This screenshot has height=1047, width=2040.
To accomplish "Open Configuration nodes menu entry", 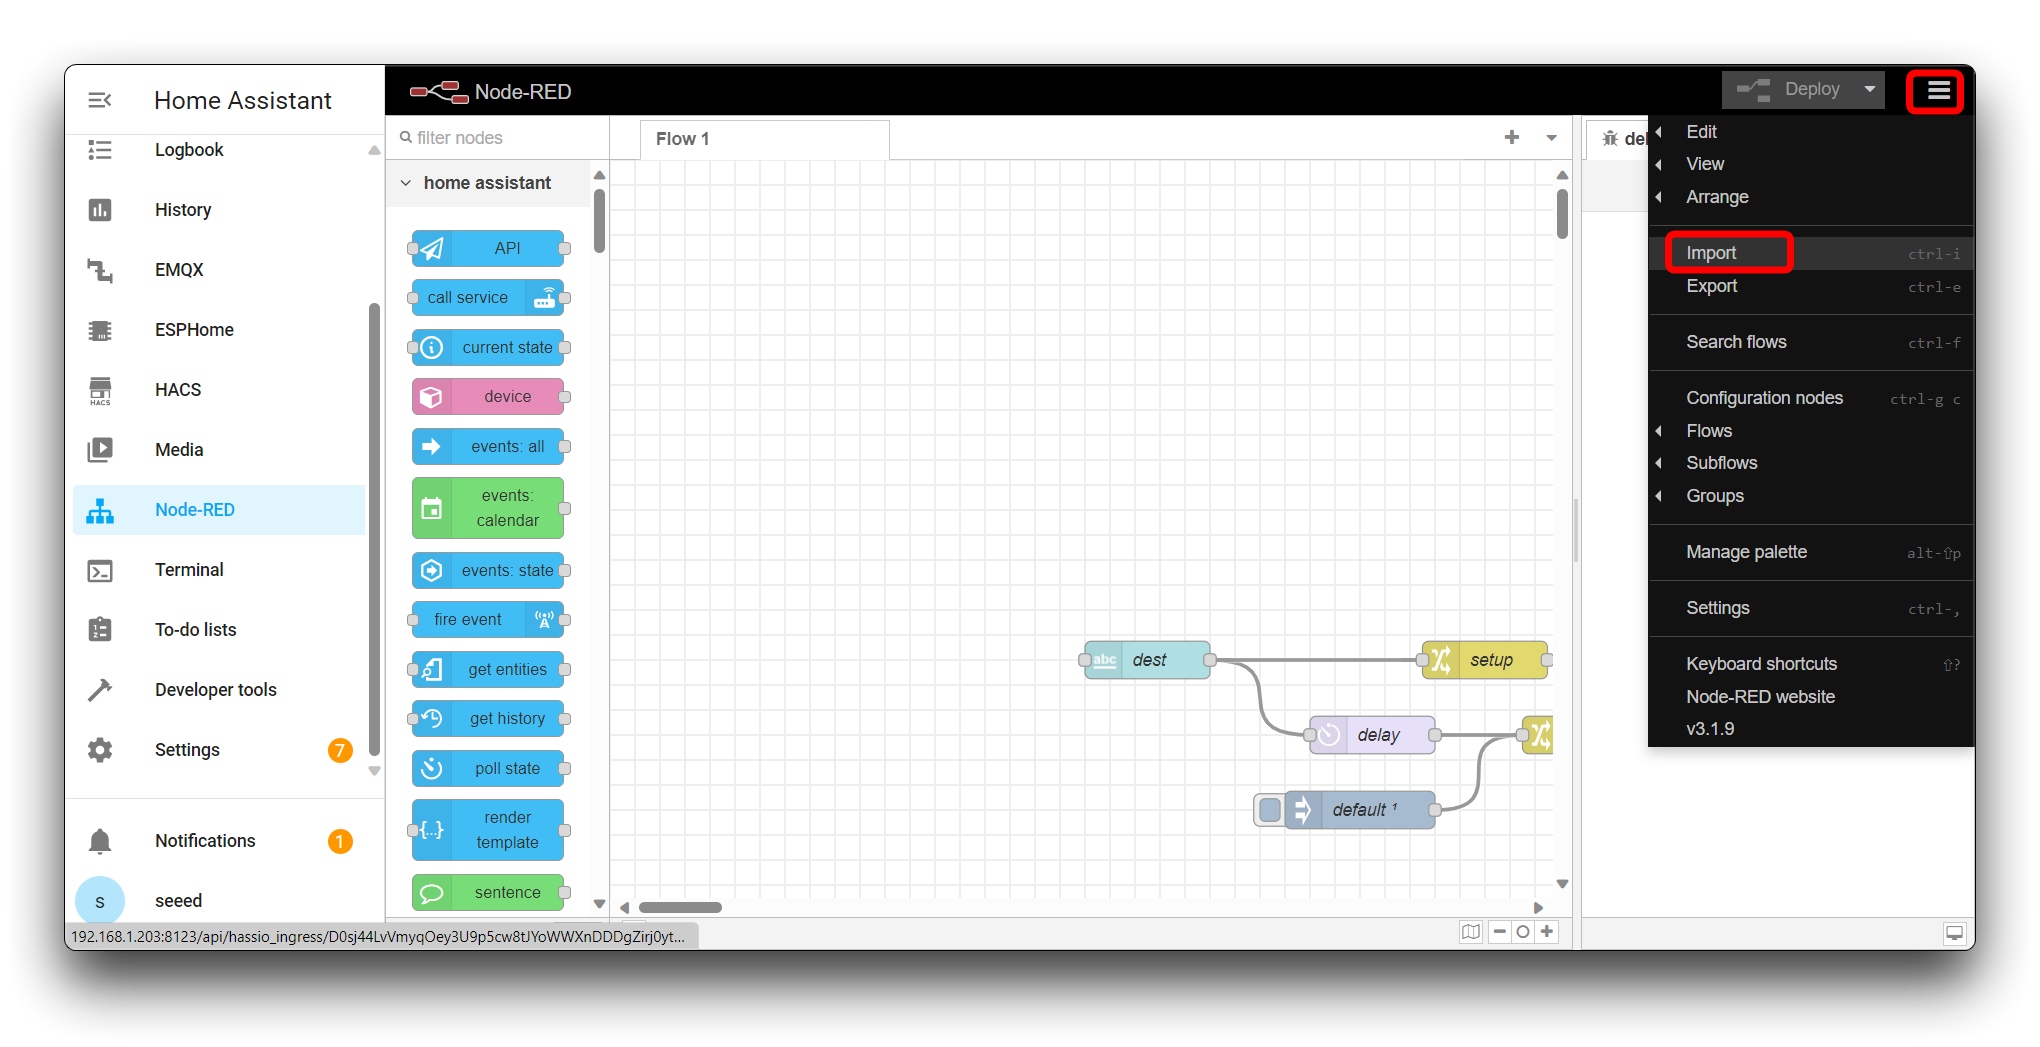I will (x=1811, y=398).
